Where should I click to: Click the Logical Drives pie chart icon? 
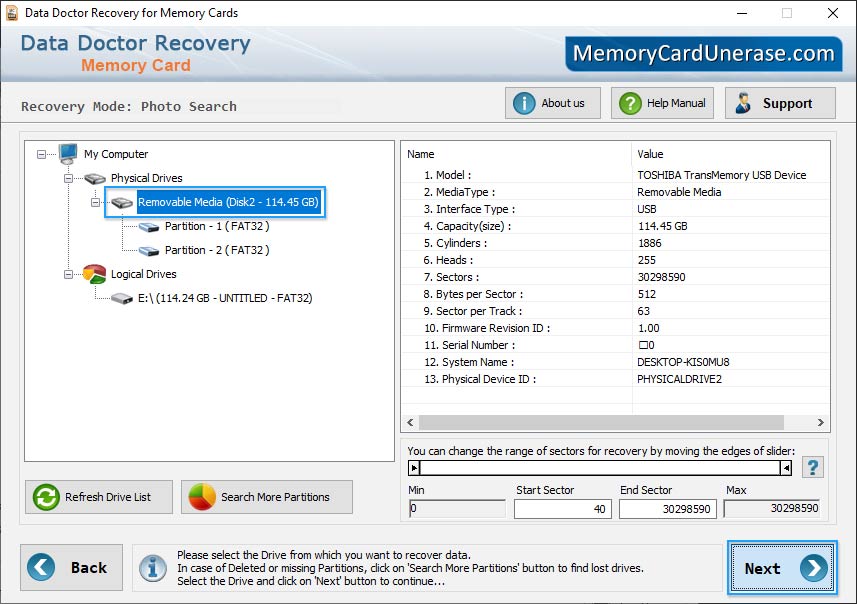click(95, 274)
